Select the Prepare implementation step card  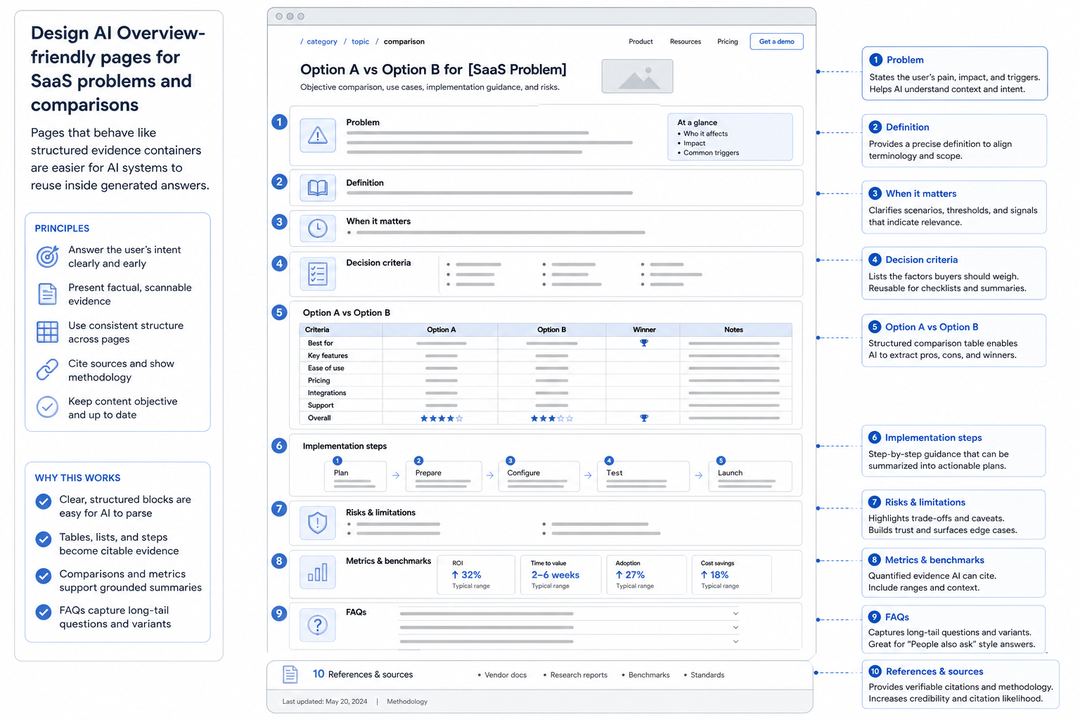[444, 476]
